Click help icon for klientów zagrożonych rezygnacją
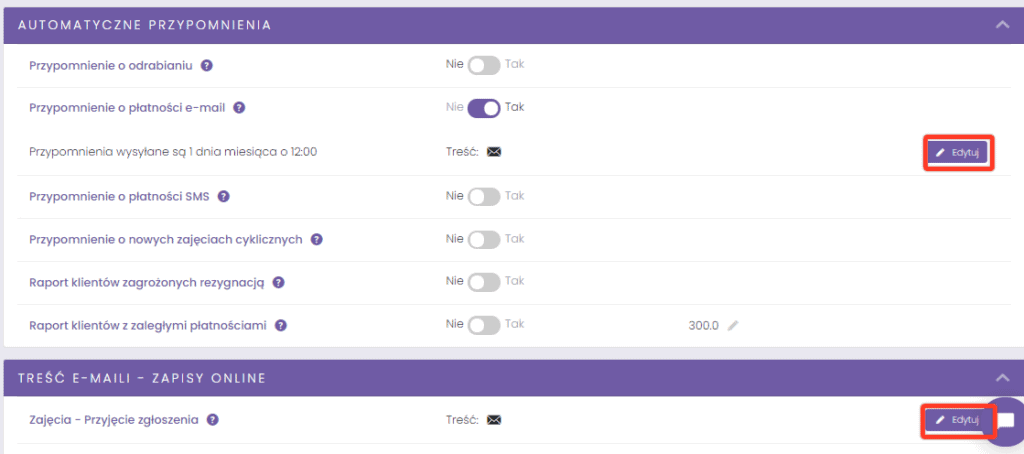This screenshot has height=454, width=1024. coord(279,283)
